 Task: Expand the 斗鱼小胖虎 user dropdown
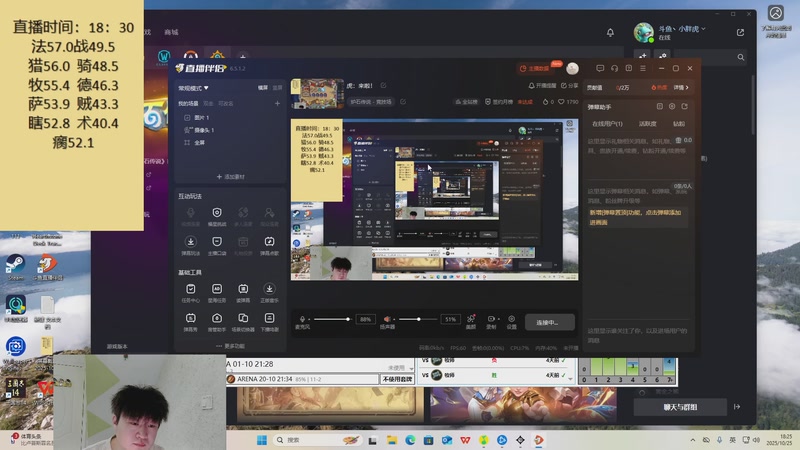click(682, 29)
